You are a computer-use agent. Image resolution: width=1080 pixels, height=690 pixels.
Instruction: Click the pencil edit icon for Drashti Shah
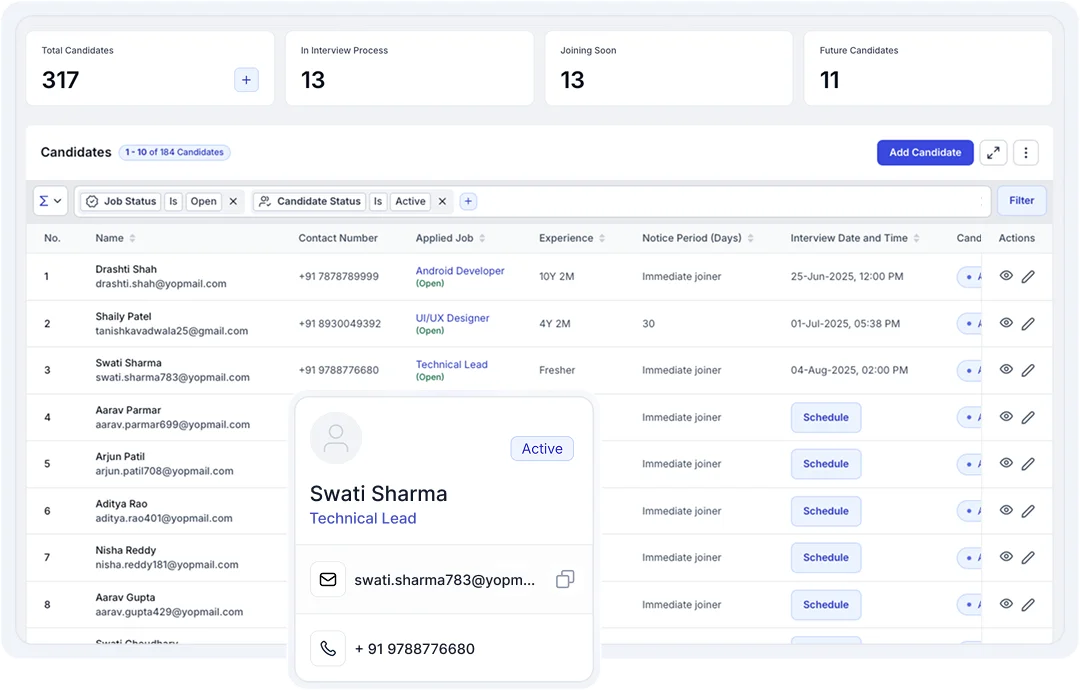coord(1028,277)
